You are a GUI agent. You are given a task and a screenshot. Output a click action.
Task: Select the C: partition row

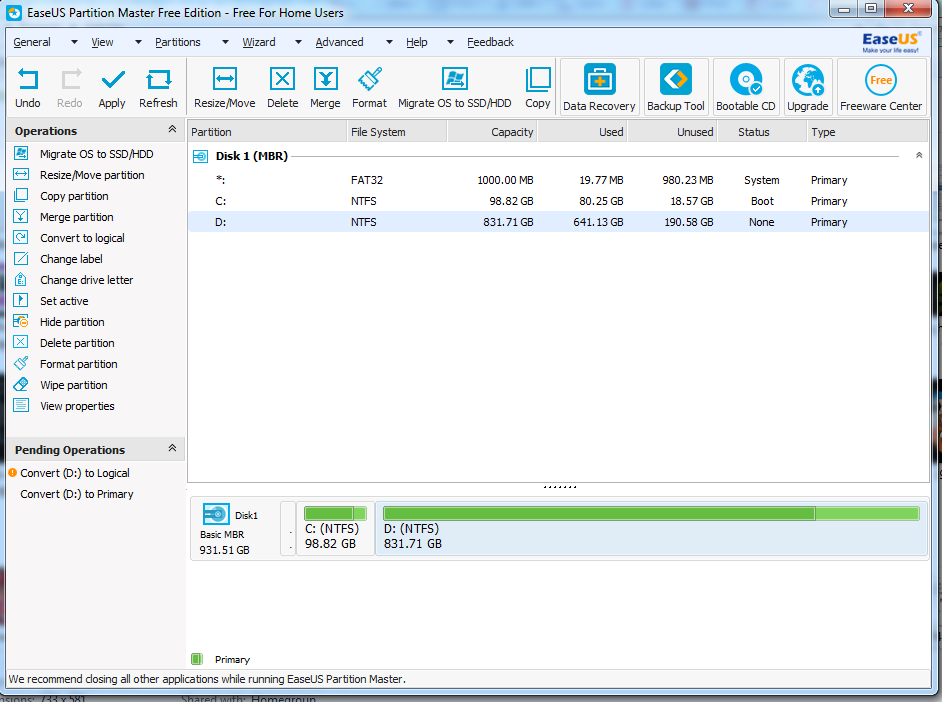[559, 201]
